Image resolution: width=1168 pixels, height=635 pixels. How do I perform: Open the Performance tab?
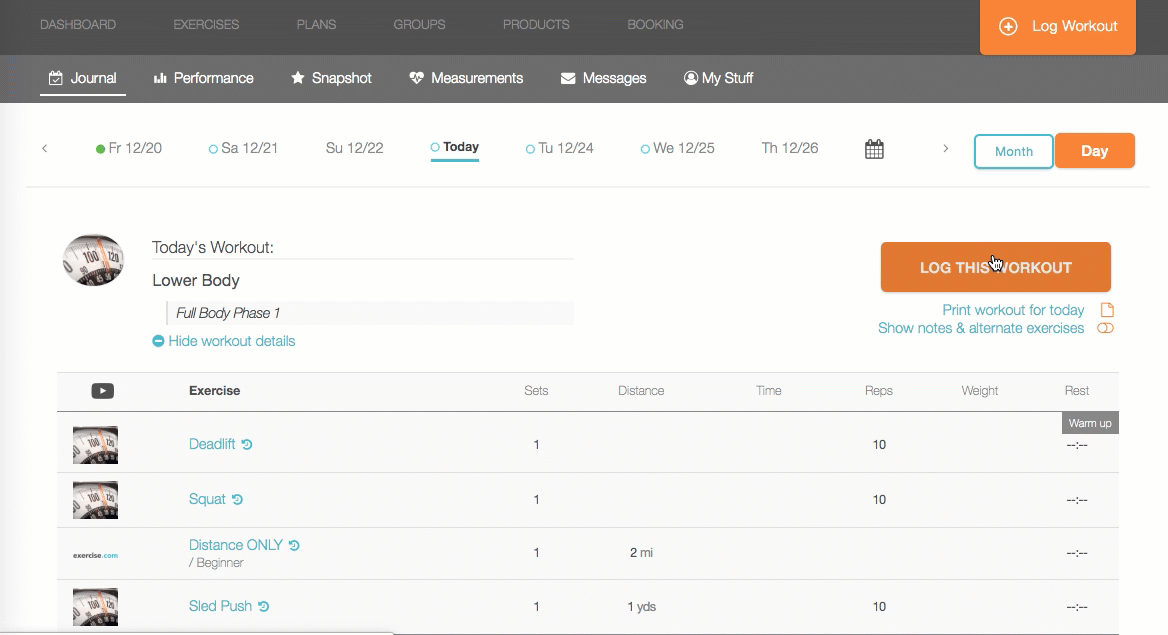tap(203, 78)
